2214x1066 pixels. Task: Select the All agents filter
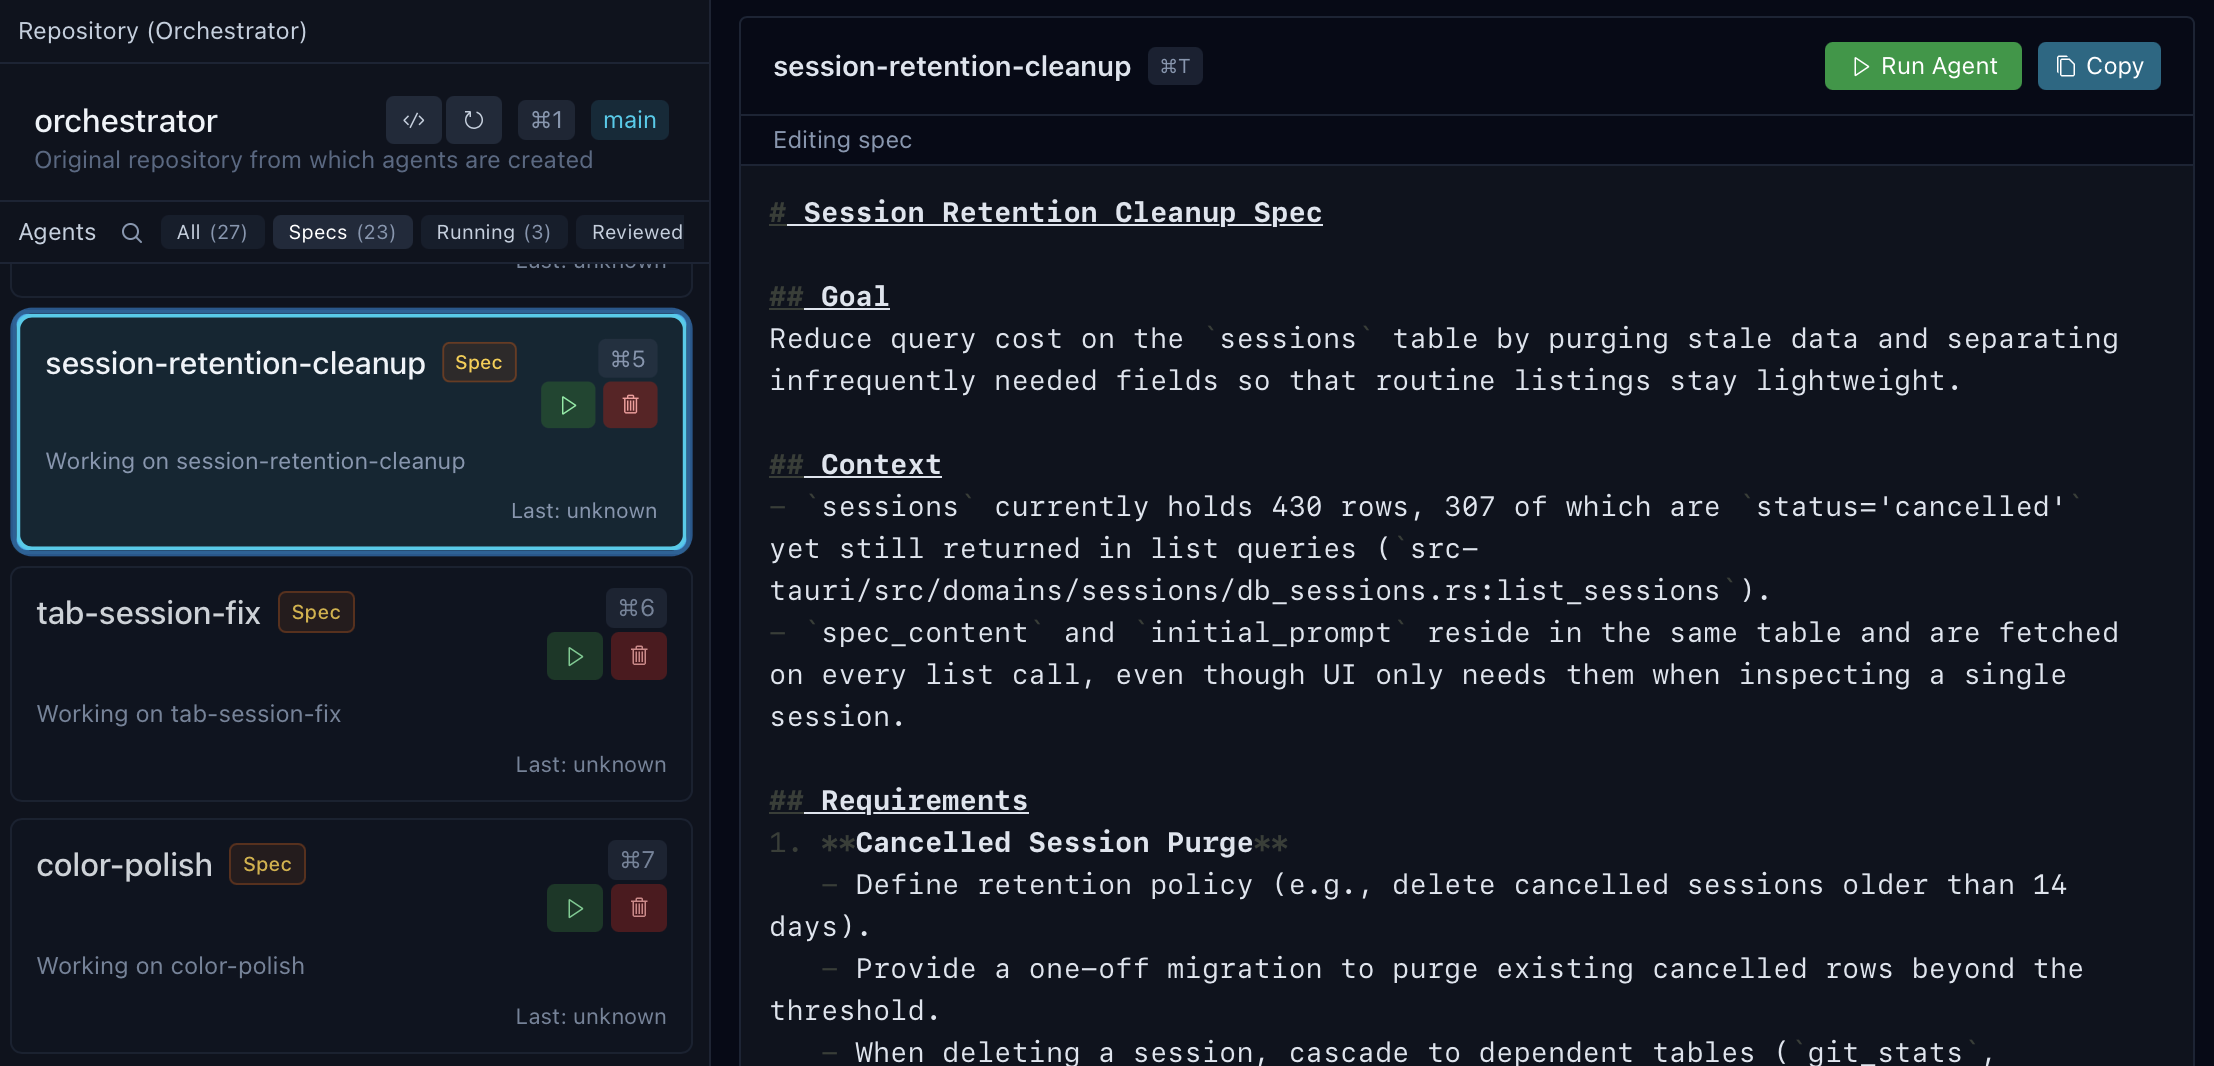coord(212,232)
